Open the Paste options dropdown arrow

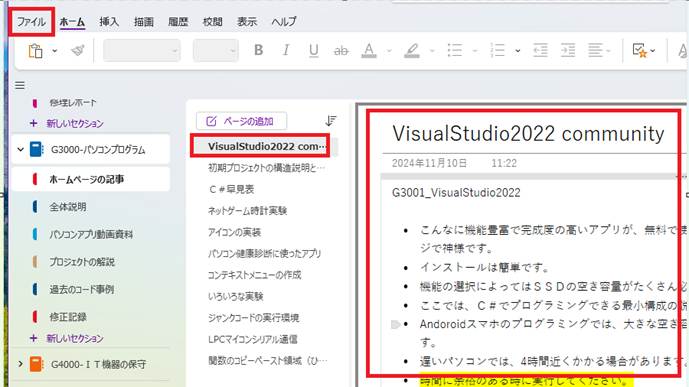pyautogui.click(x=54, y=51)
